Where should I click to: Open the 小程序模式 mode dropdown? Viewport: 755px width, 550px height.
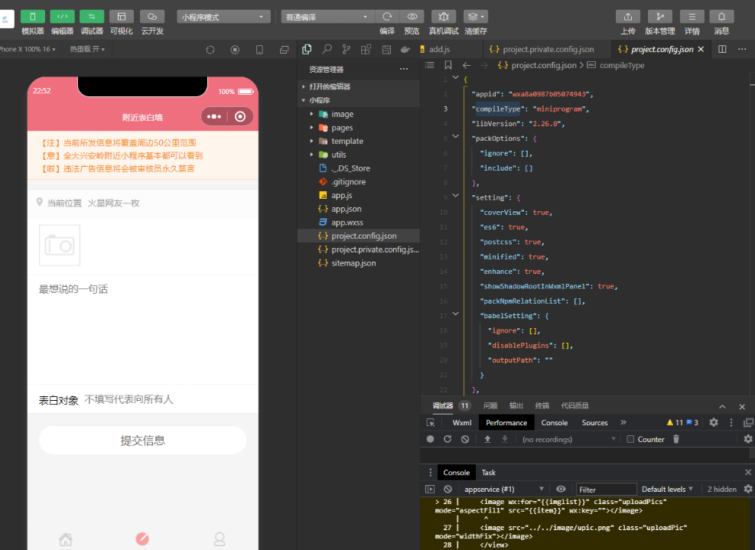[223, 17]
